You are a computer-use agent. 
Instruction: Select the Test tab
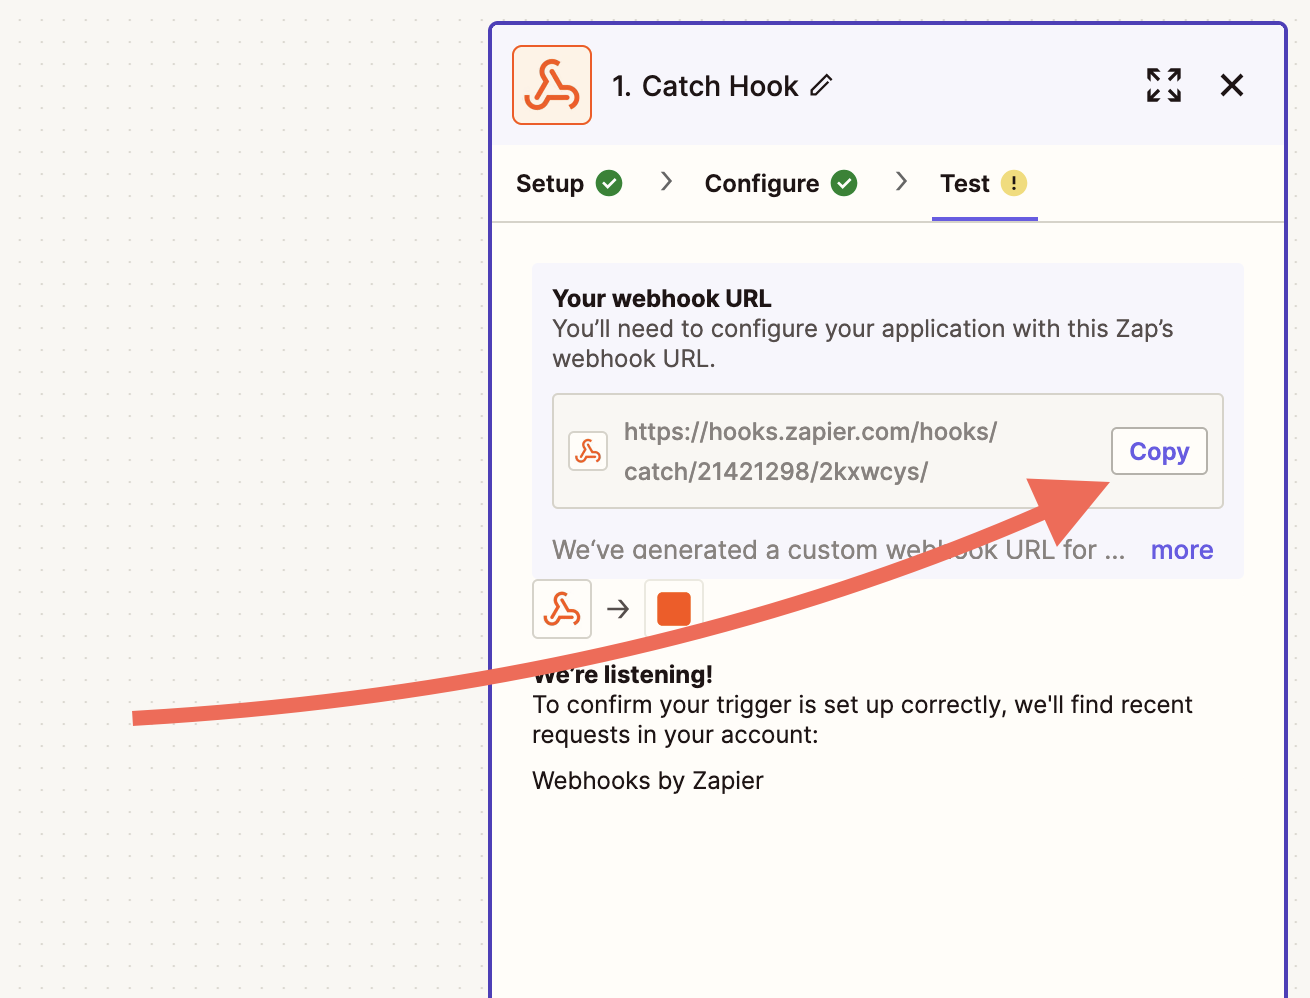coord(964,184)
